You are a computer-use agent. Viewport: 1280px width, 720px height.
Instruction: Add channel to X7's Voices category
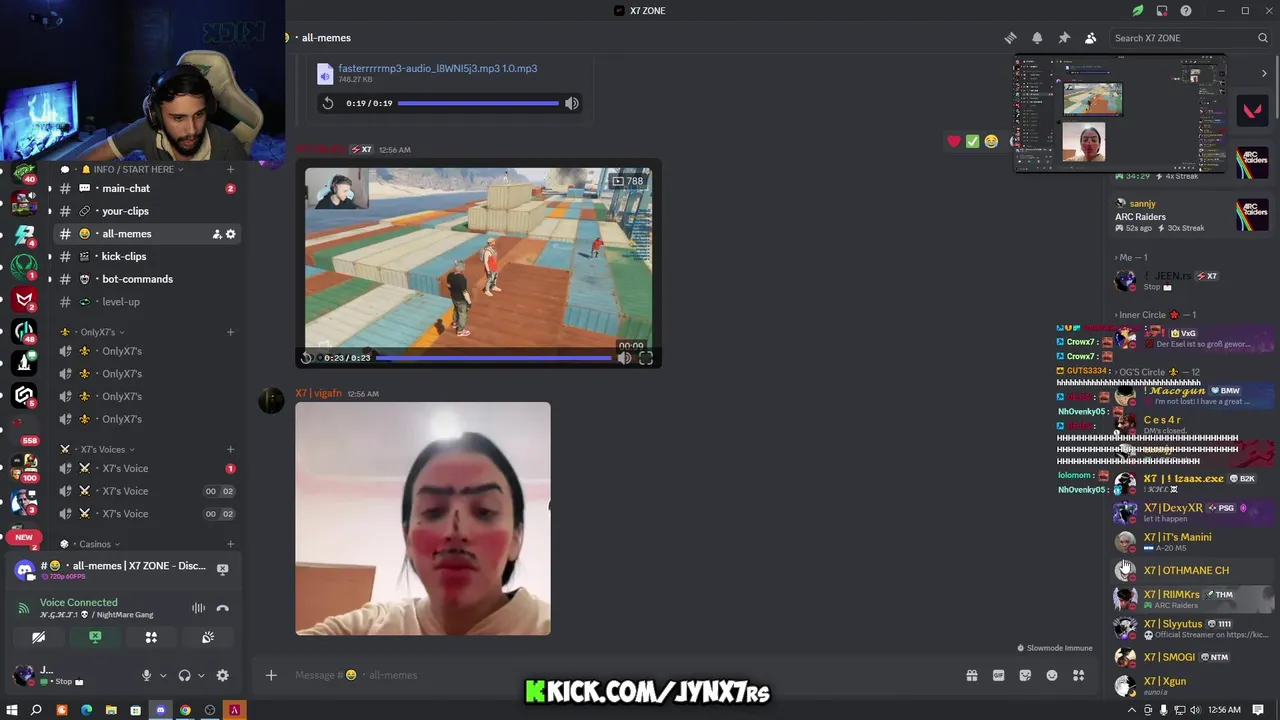(x=231, y=449)
